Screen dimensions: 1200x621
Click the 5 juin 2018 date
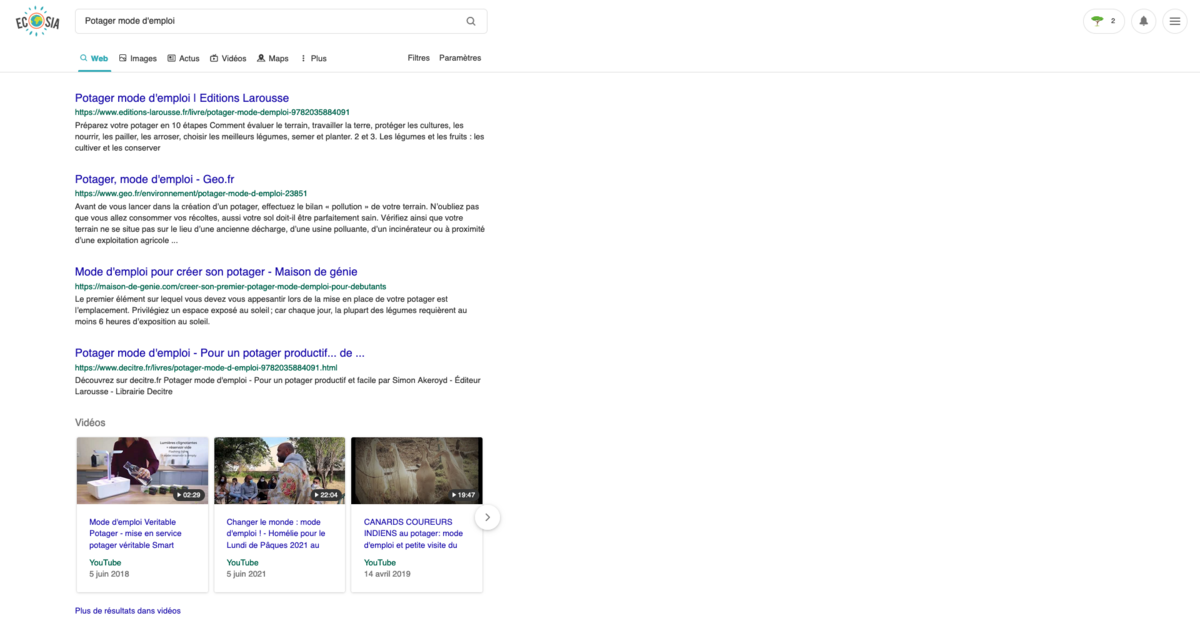pos(109,574)
